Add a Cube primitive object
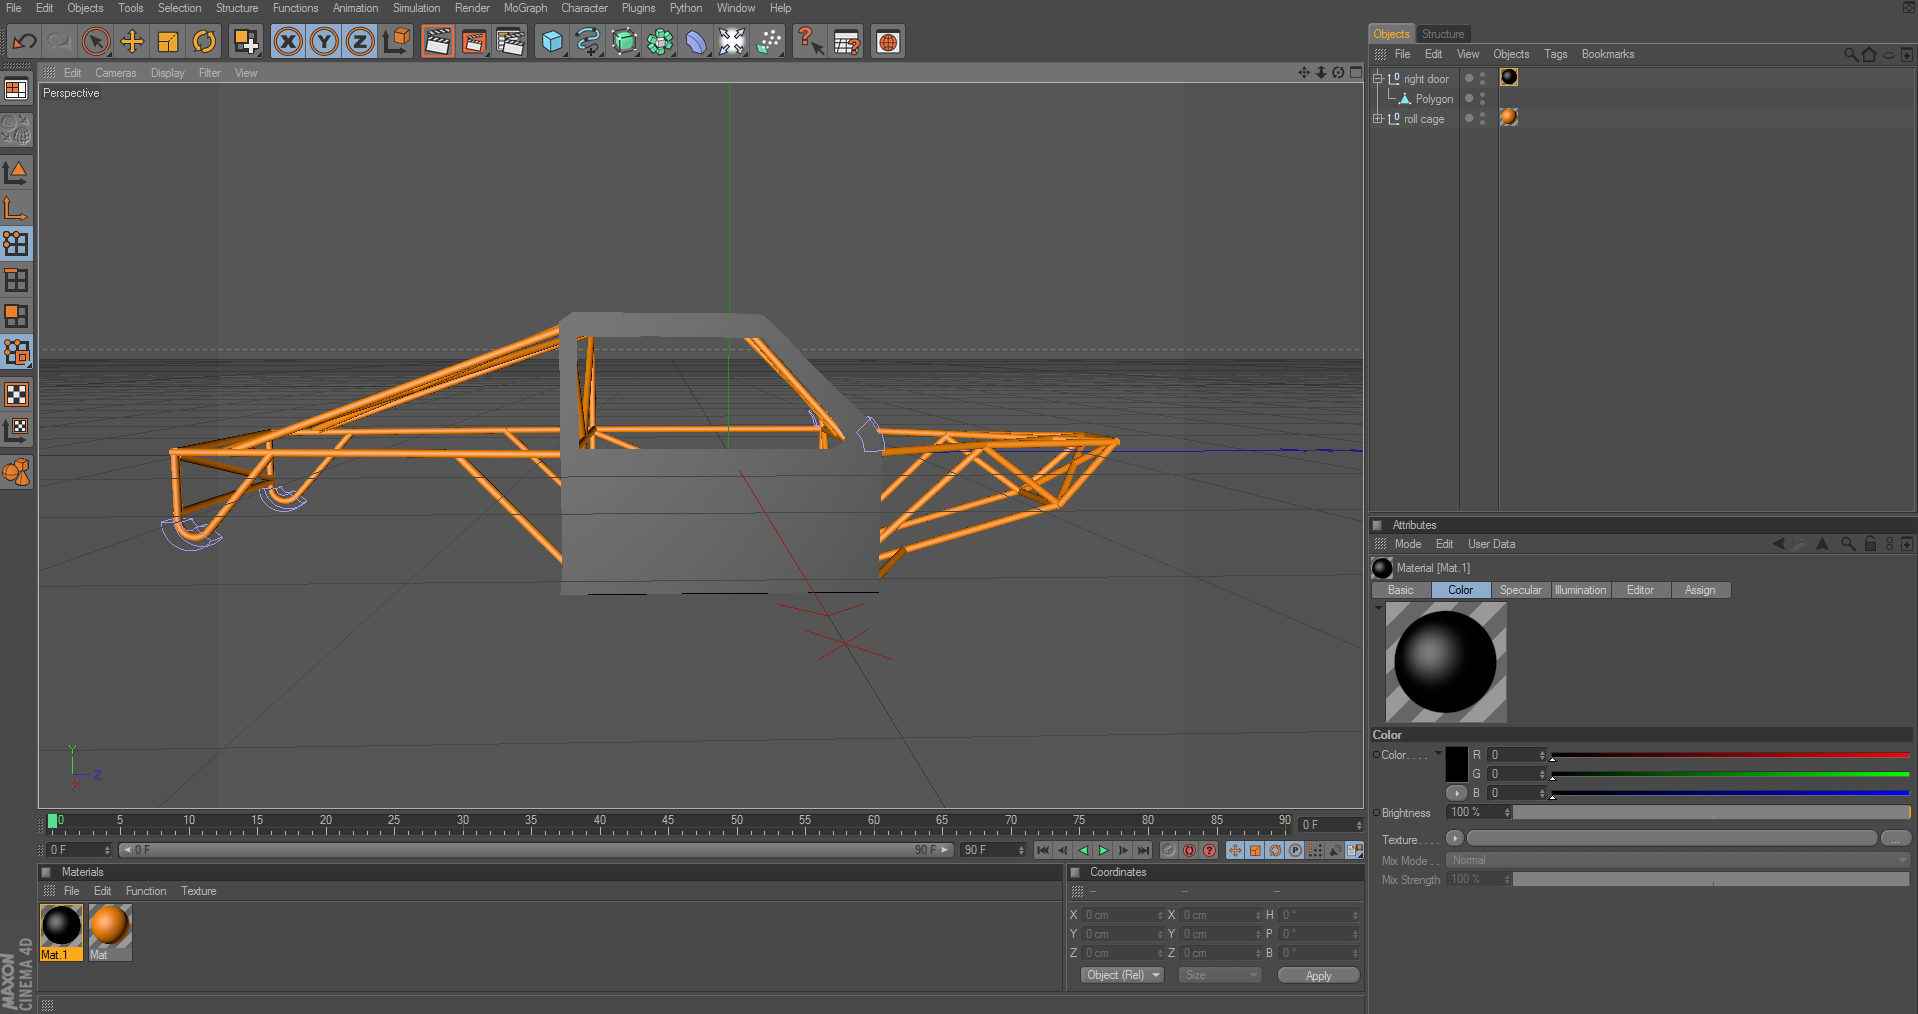The width and height of the screenshot is (1918, 1014). click(552, 42)
